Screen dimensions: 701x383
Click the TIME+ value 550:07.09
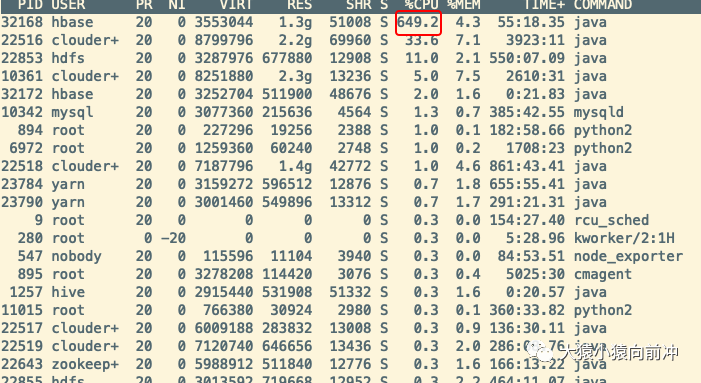pos(527,58)
